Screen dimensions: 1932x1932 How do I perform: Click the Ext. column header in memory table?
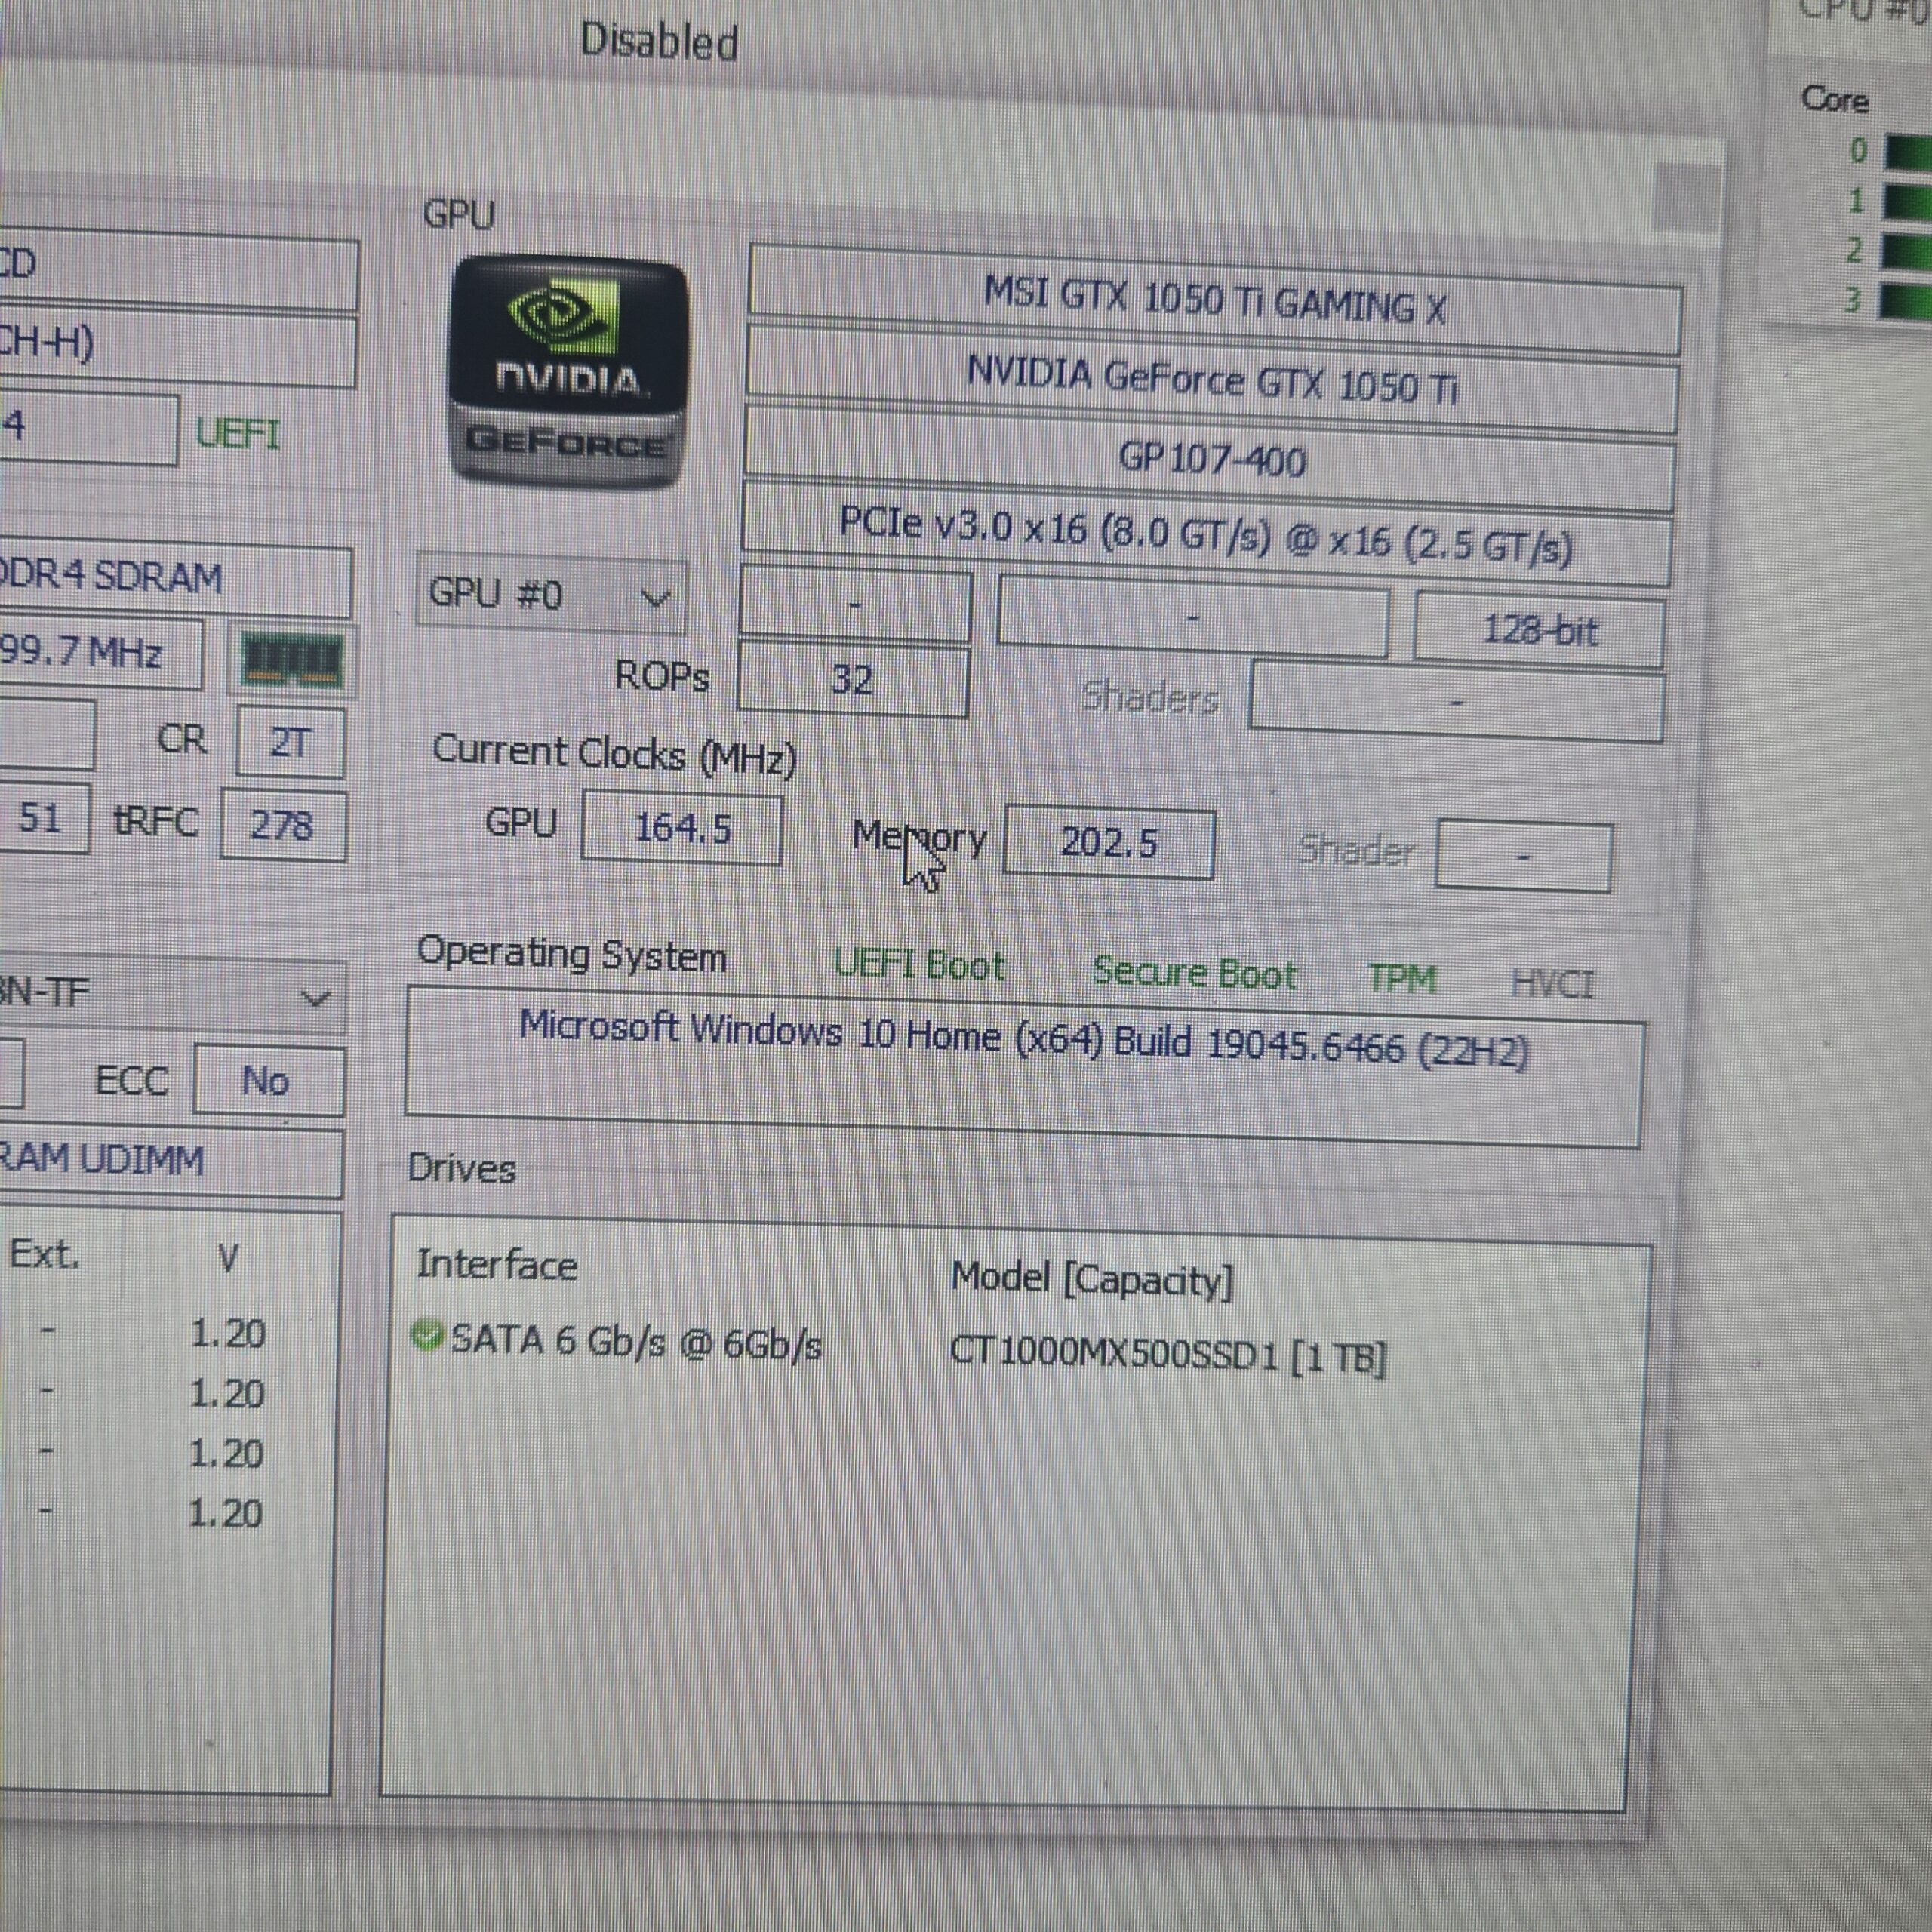[44, 1254]
